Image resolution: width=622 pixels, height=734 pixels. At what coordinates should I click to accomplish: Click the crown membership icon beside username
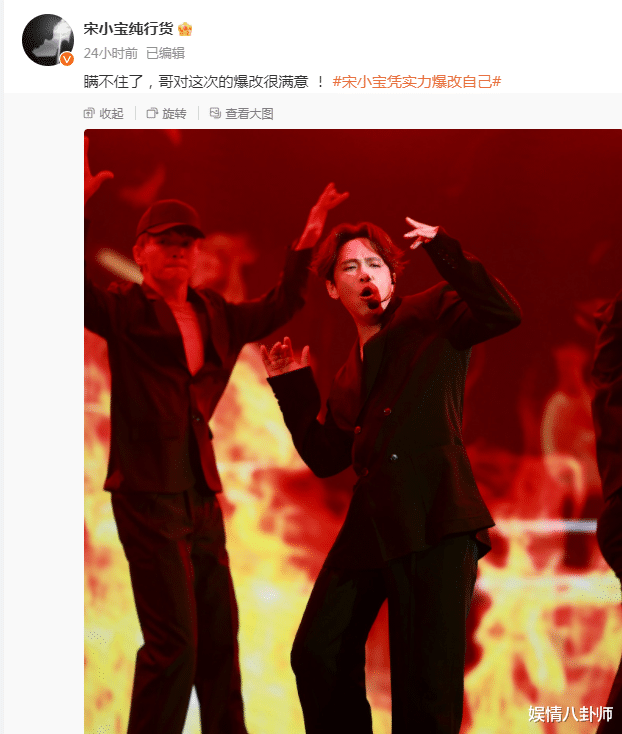pyautogui.click(x=185, y=29)
